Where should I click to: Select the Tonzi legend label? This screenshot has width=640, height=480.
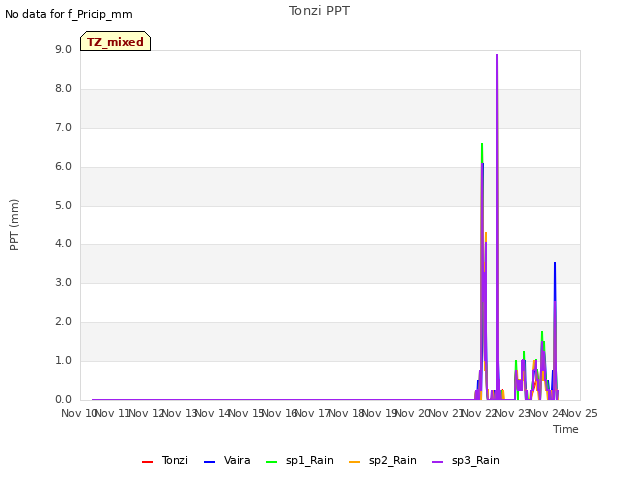coord(175,460)
